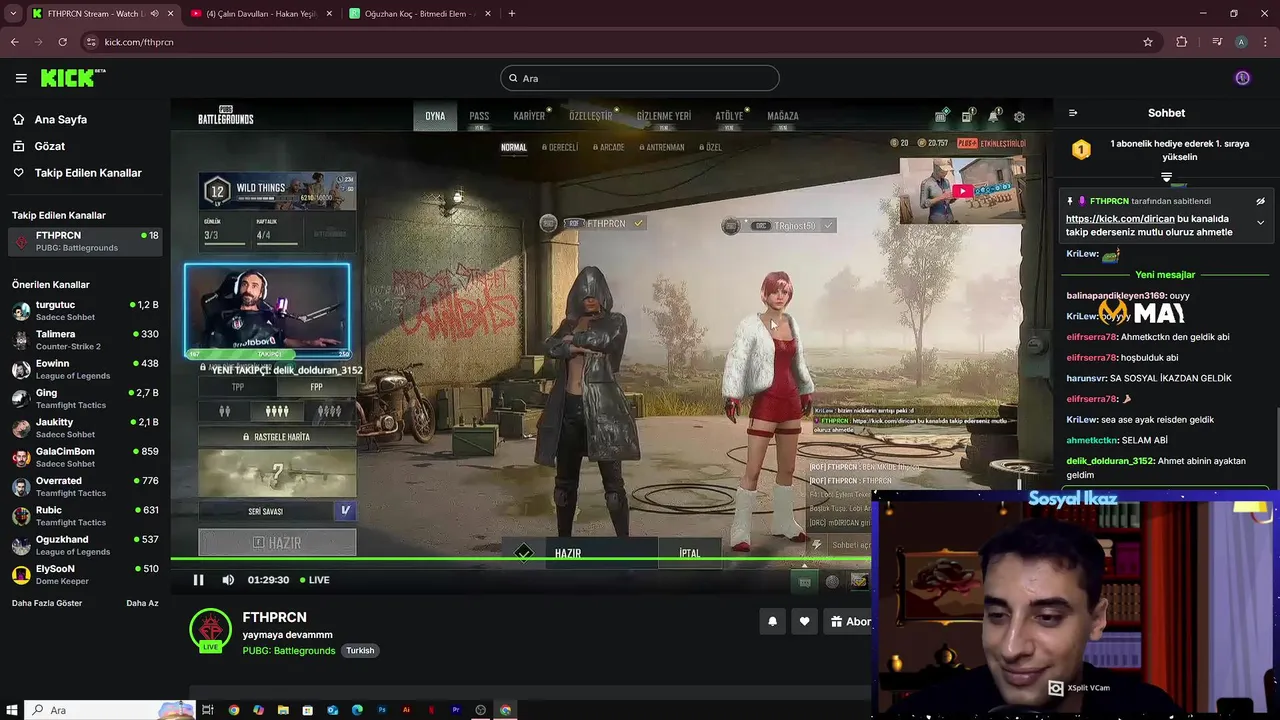Open recommended channel Jaukitty

click(x=85, y=428)
